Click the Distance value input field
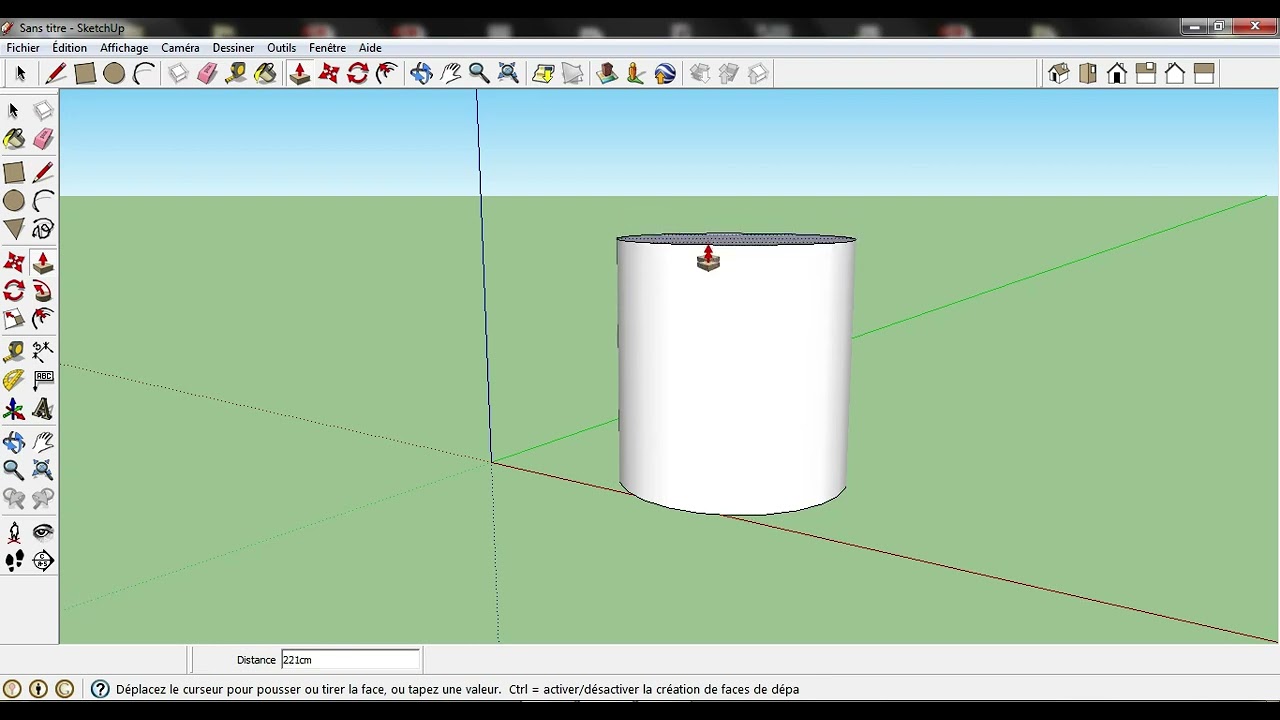Screen dimensions: 1280x720 (x=350, y=659)
